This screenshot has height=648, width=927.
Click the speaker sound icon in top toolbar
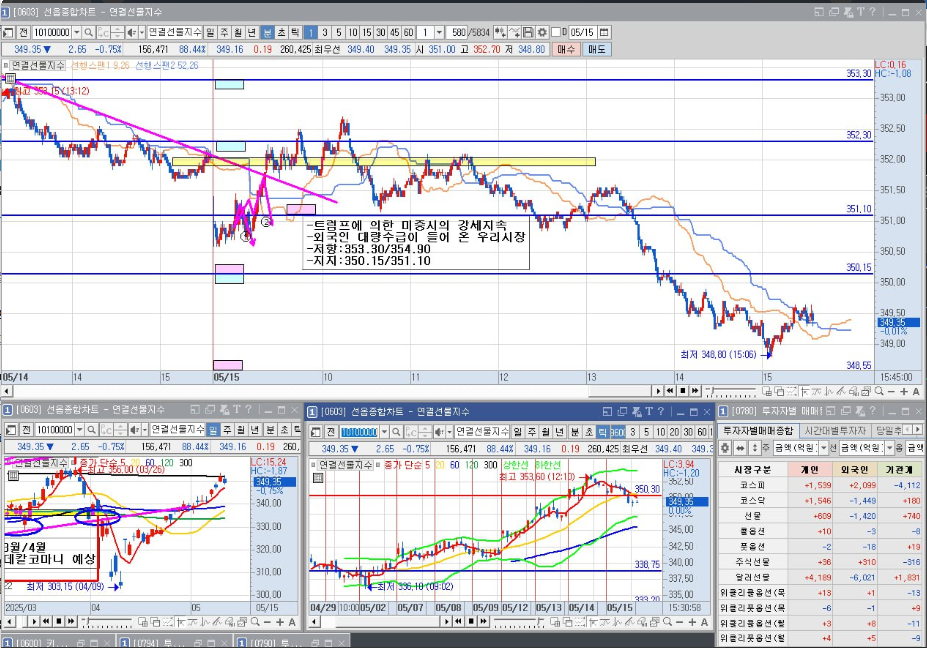click(x=131, y=33)
